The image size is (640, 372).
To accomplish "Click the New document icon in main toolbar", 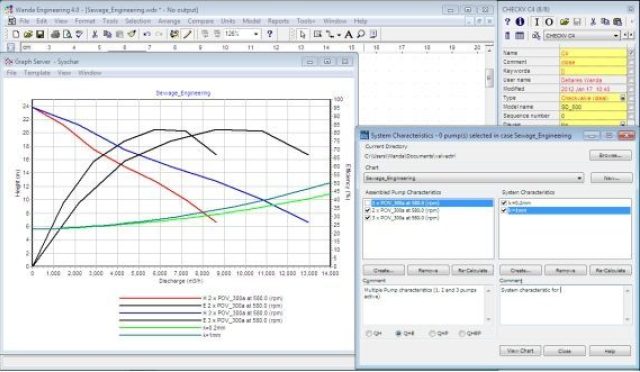I will 16,34.
